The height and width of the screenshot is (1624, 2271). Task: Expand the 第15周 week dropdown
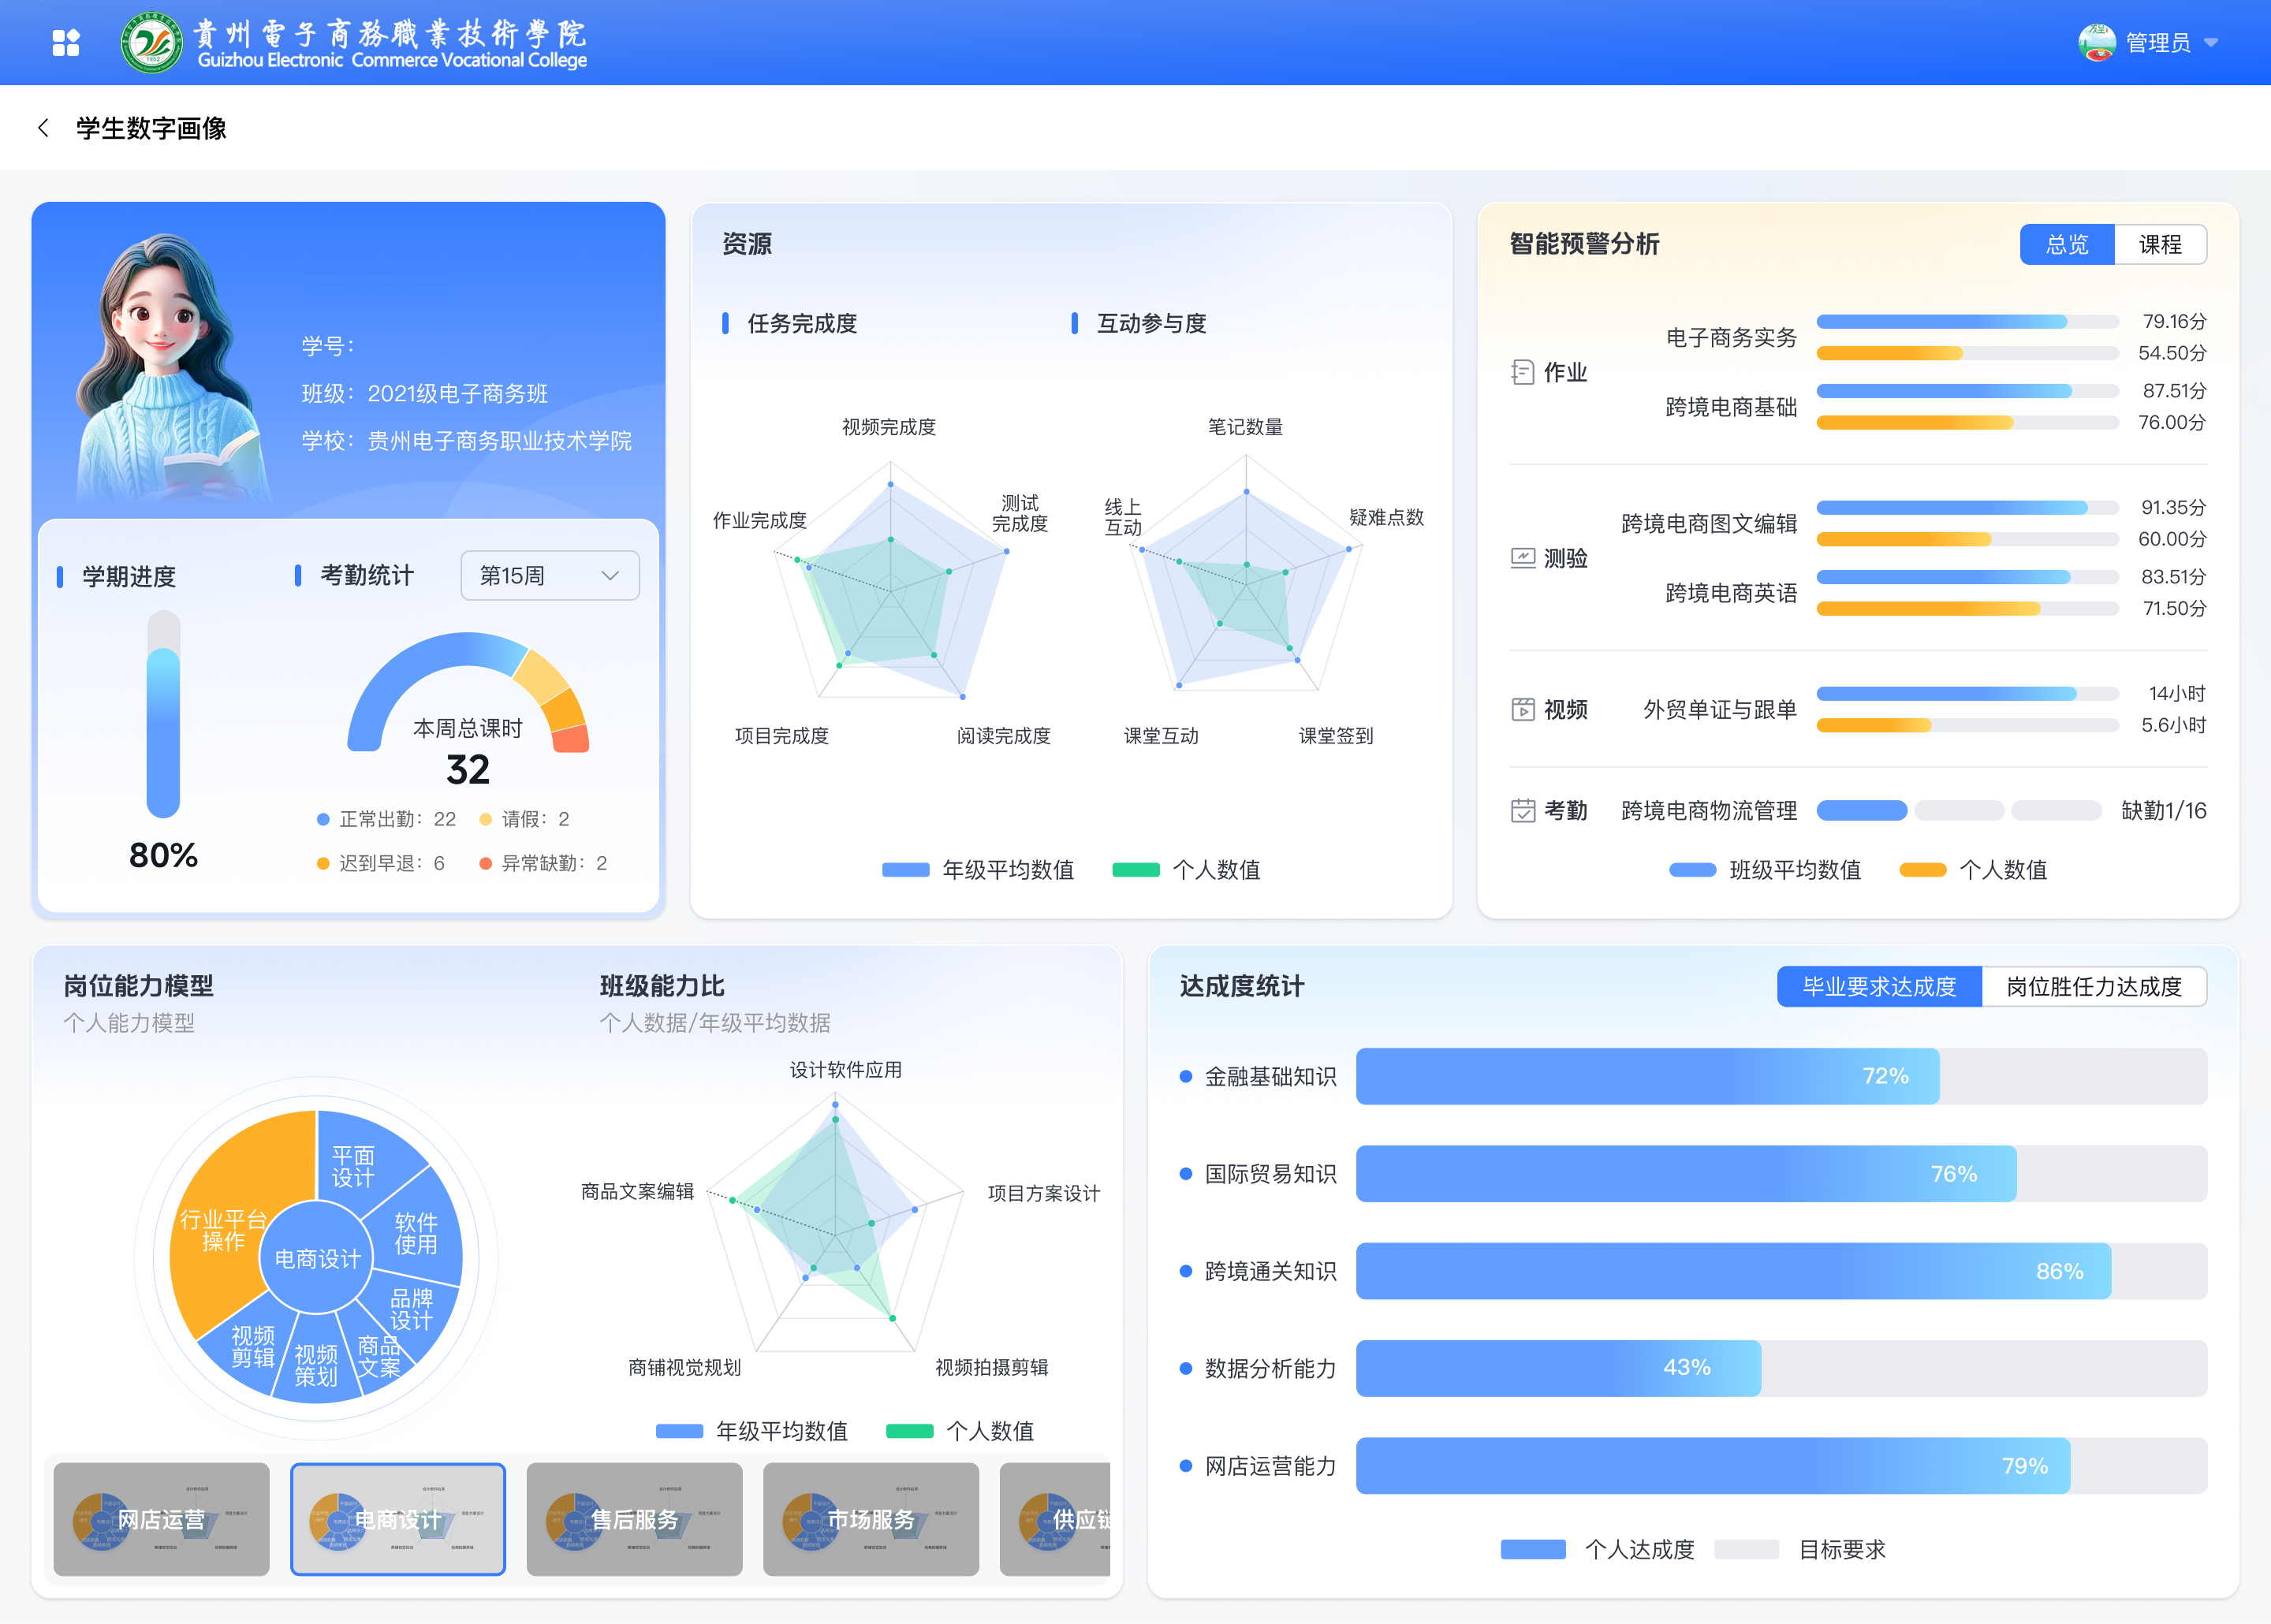tap(549, 576)
